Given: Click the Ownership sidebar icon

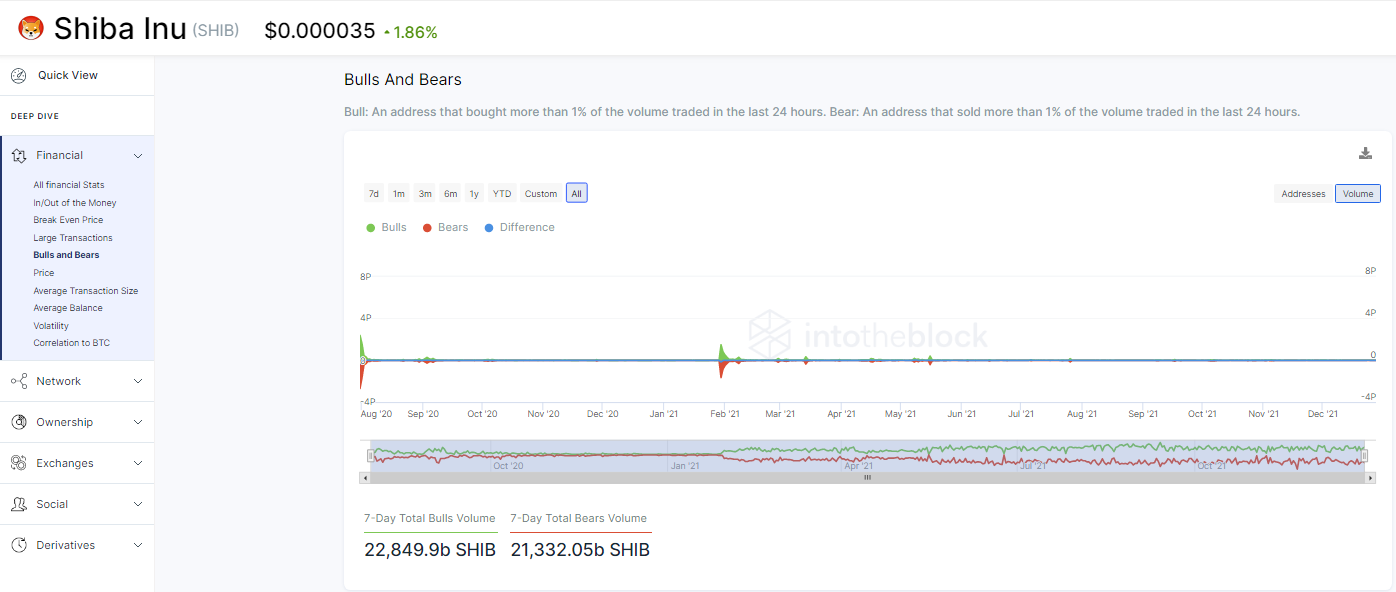Looking at the screenshot, I should click(x=18, y=422).
